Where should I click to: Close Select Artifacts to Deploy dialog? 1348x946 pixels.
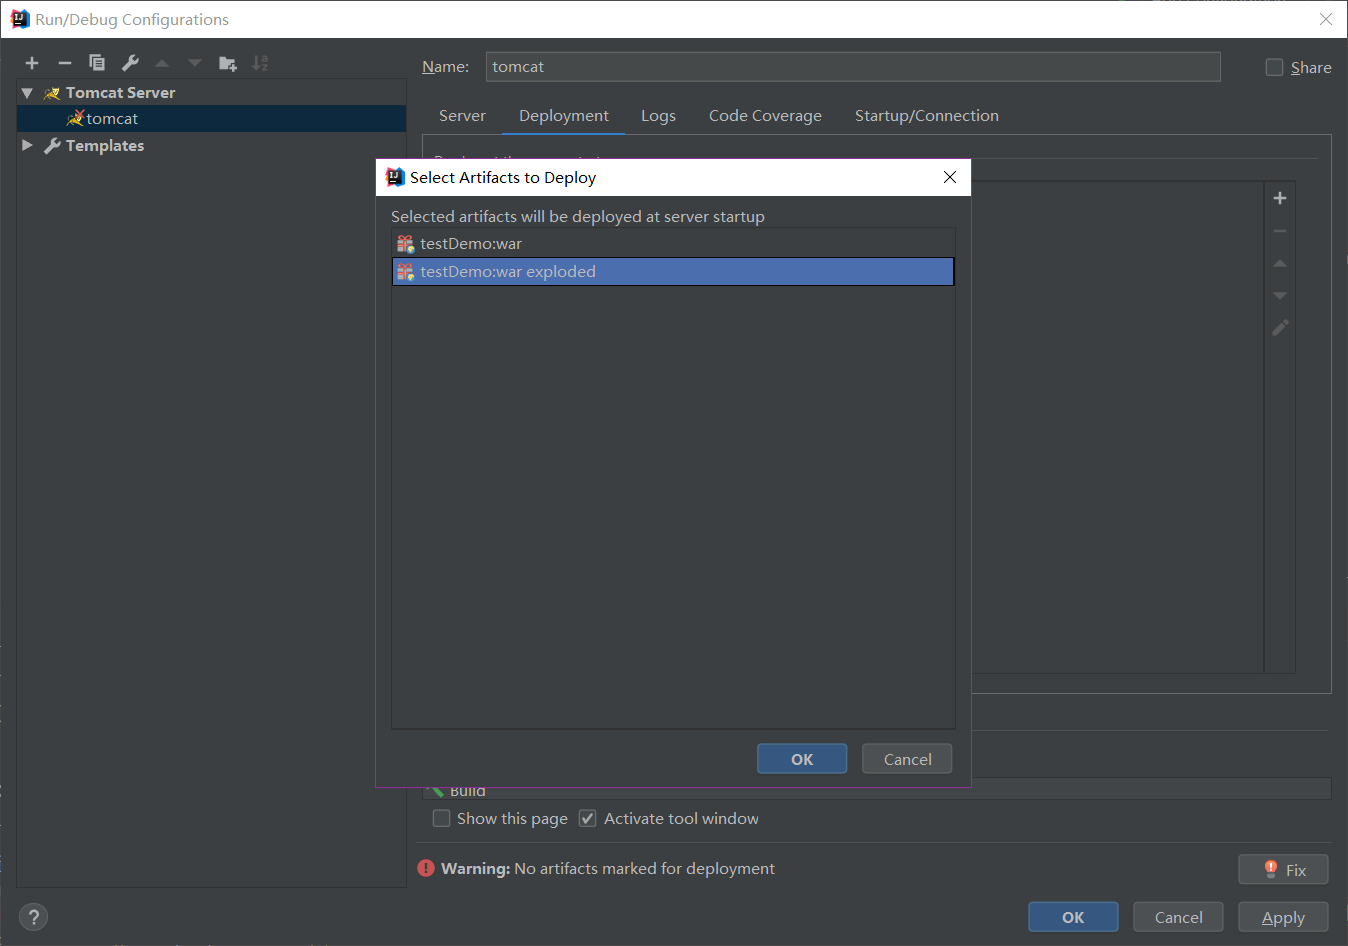coord(950,177)
